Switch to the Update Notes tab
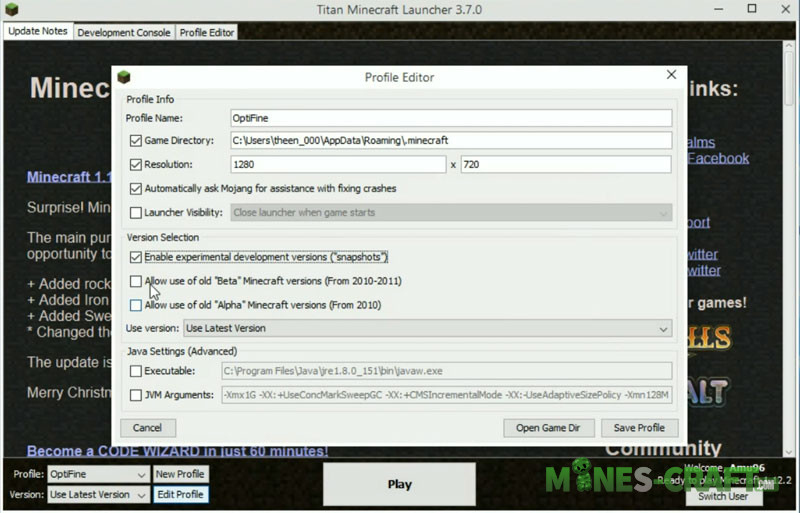 click(x=38, y=31)
